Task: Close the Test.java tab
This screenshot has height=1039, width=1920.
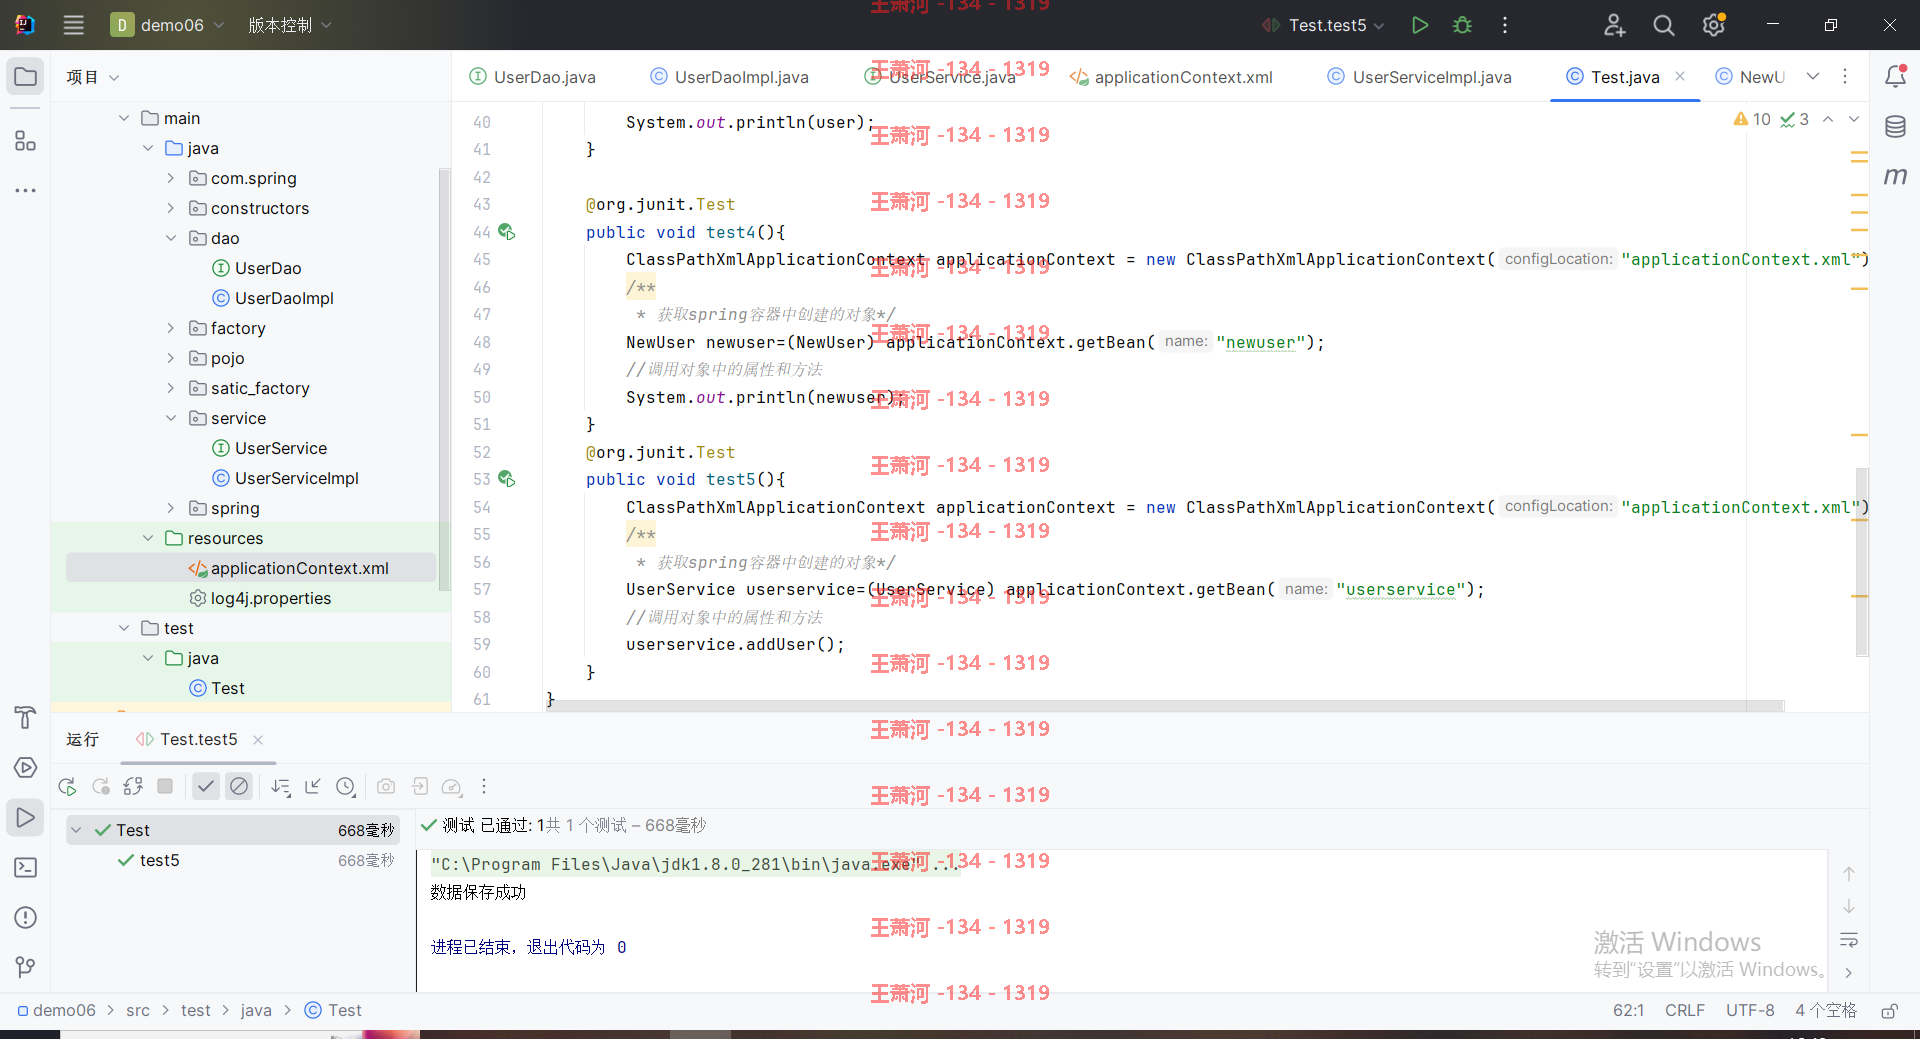Action: 1680,76
